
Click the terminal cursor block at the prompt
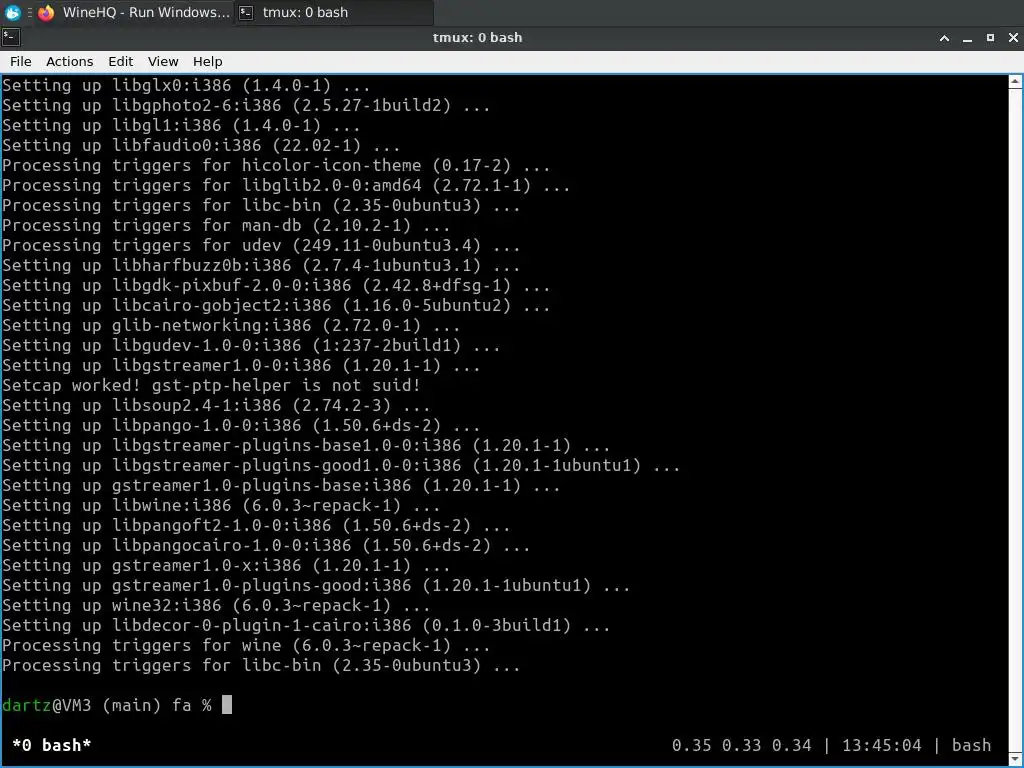pos(227,705)
